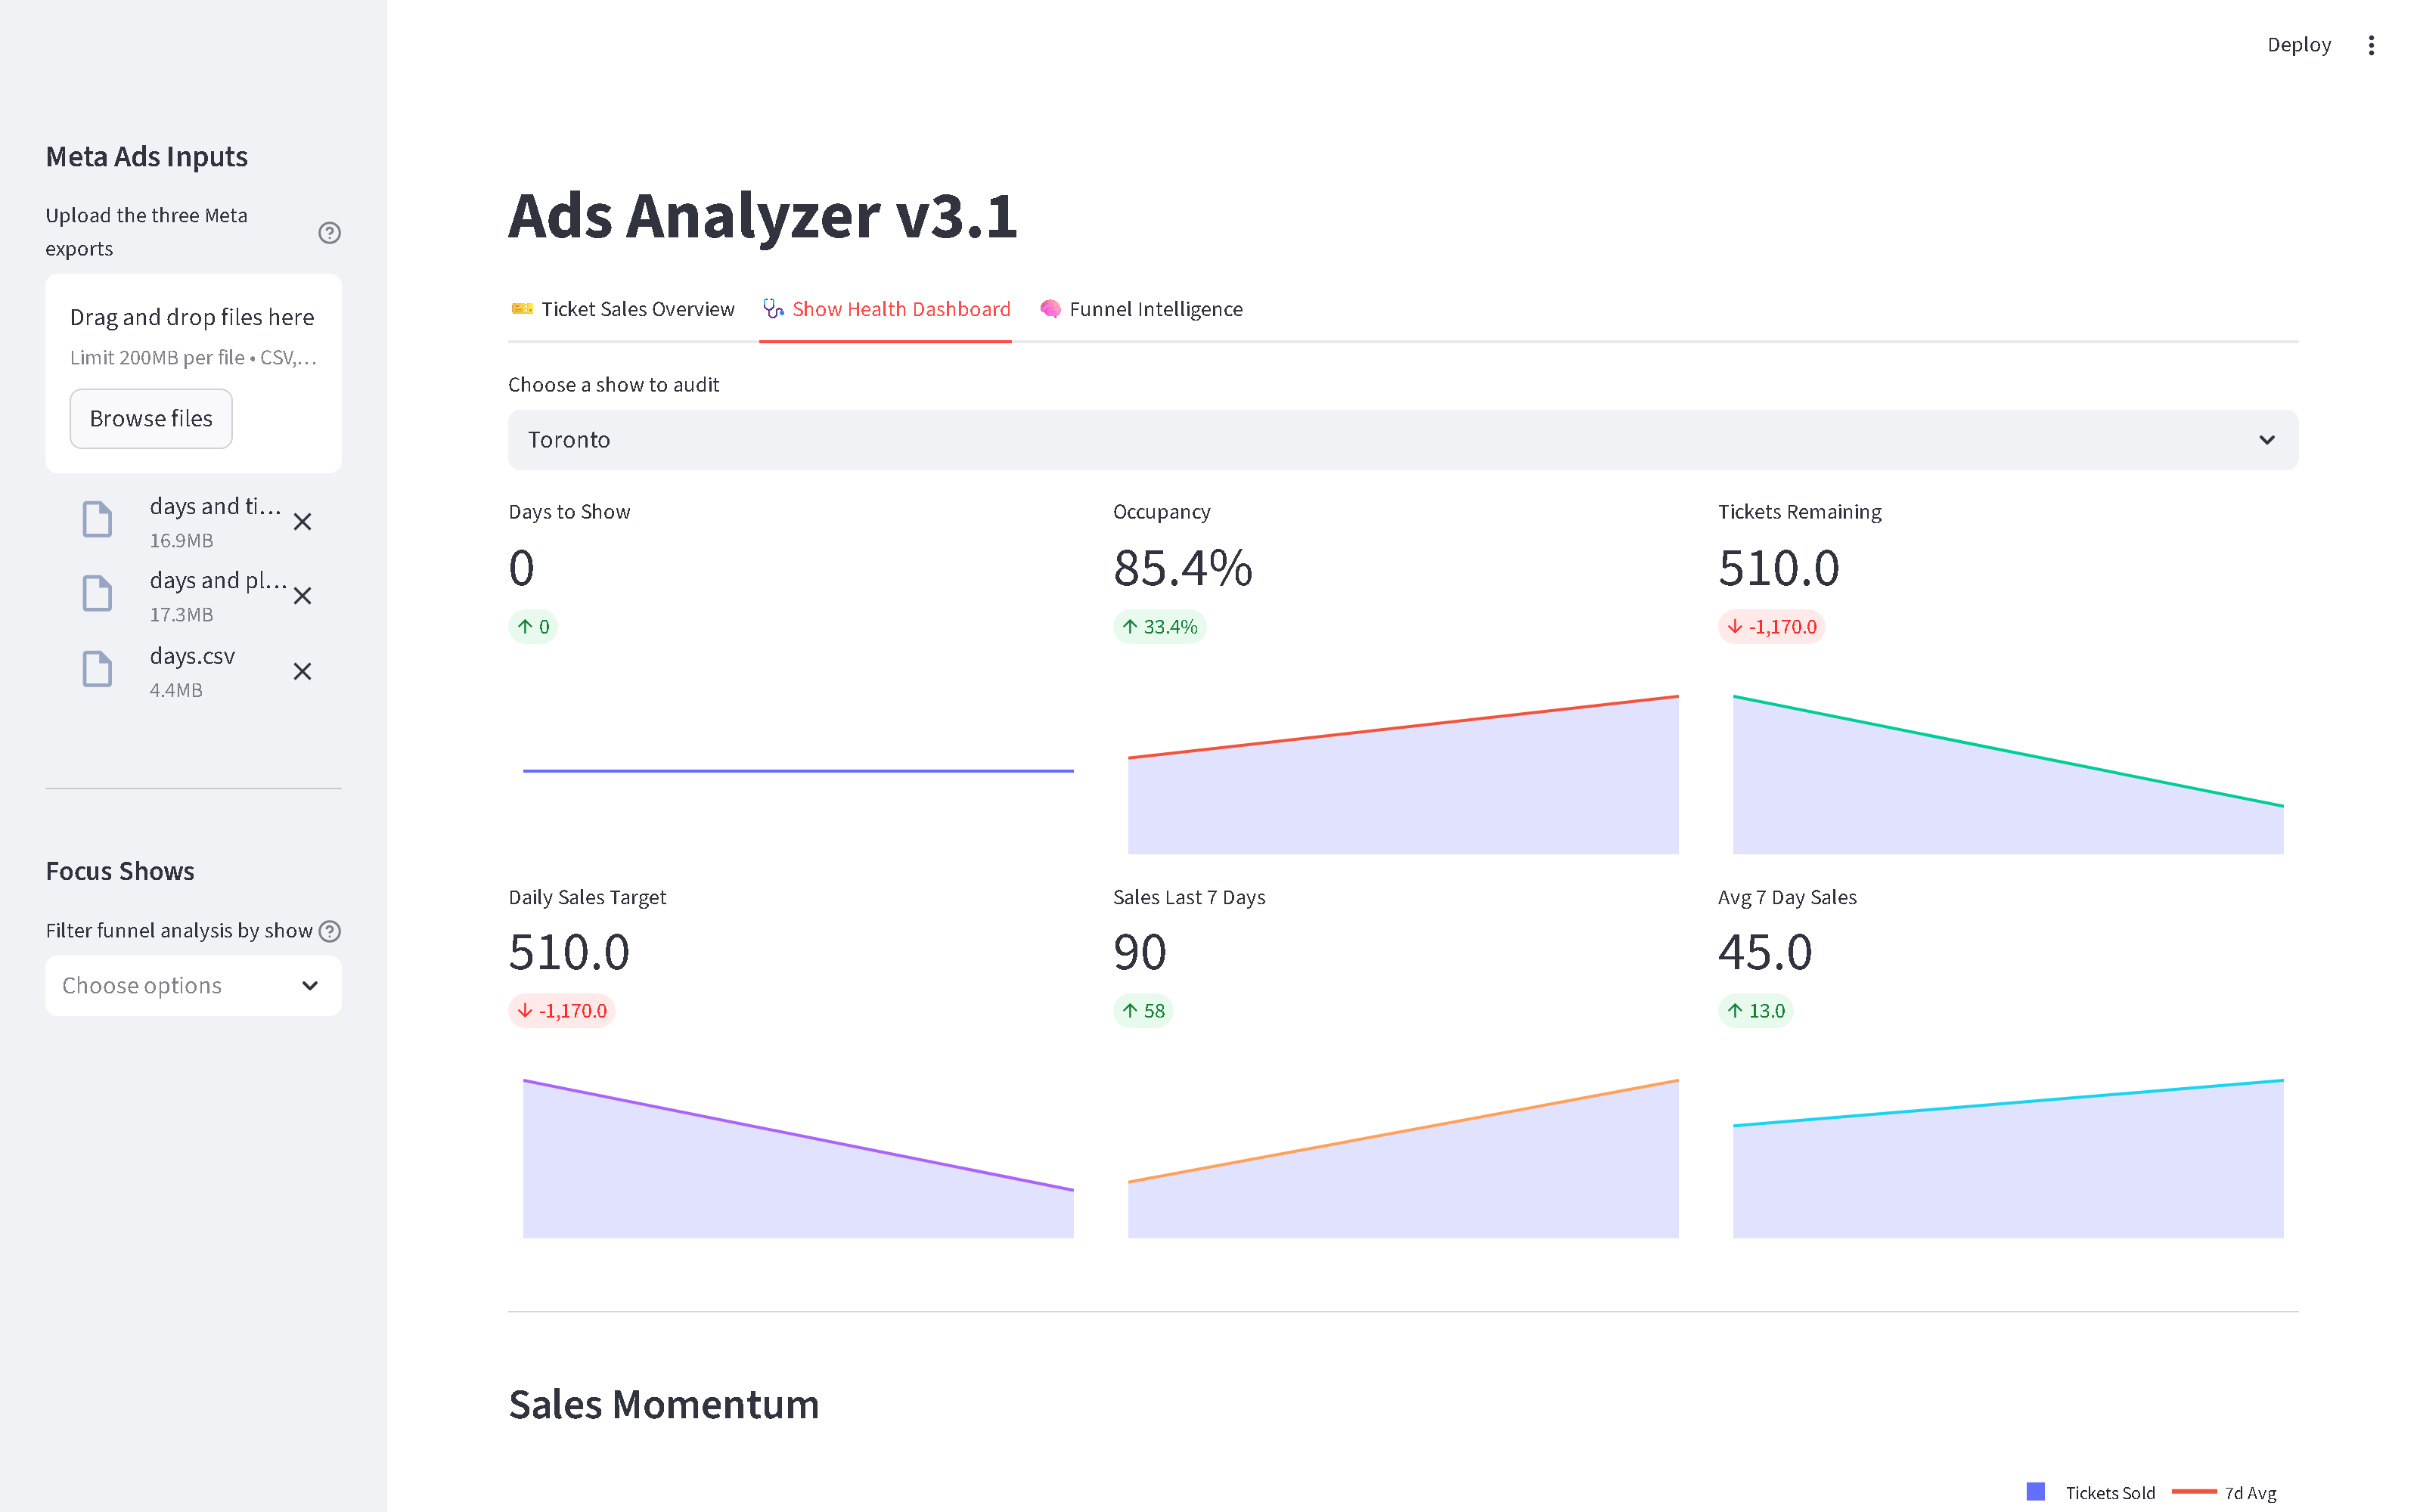Click the help icon next to Upload the three Meta exports
2420x1512 pixels.
coord(330,232)
